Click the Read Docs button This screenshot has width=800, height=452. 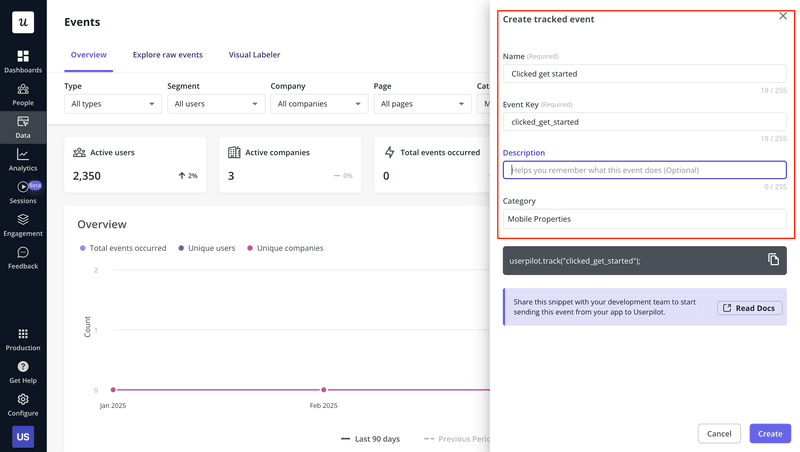tap(749, 308)
